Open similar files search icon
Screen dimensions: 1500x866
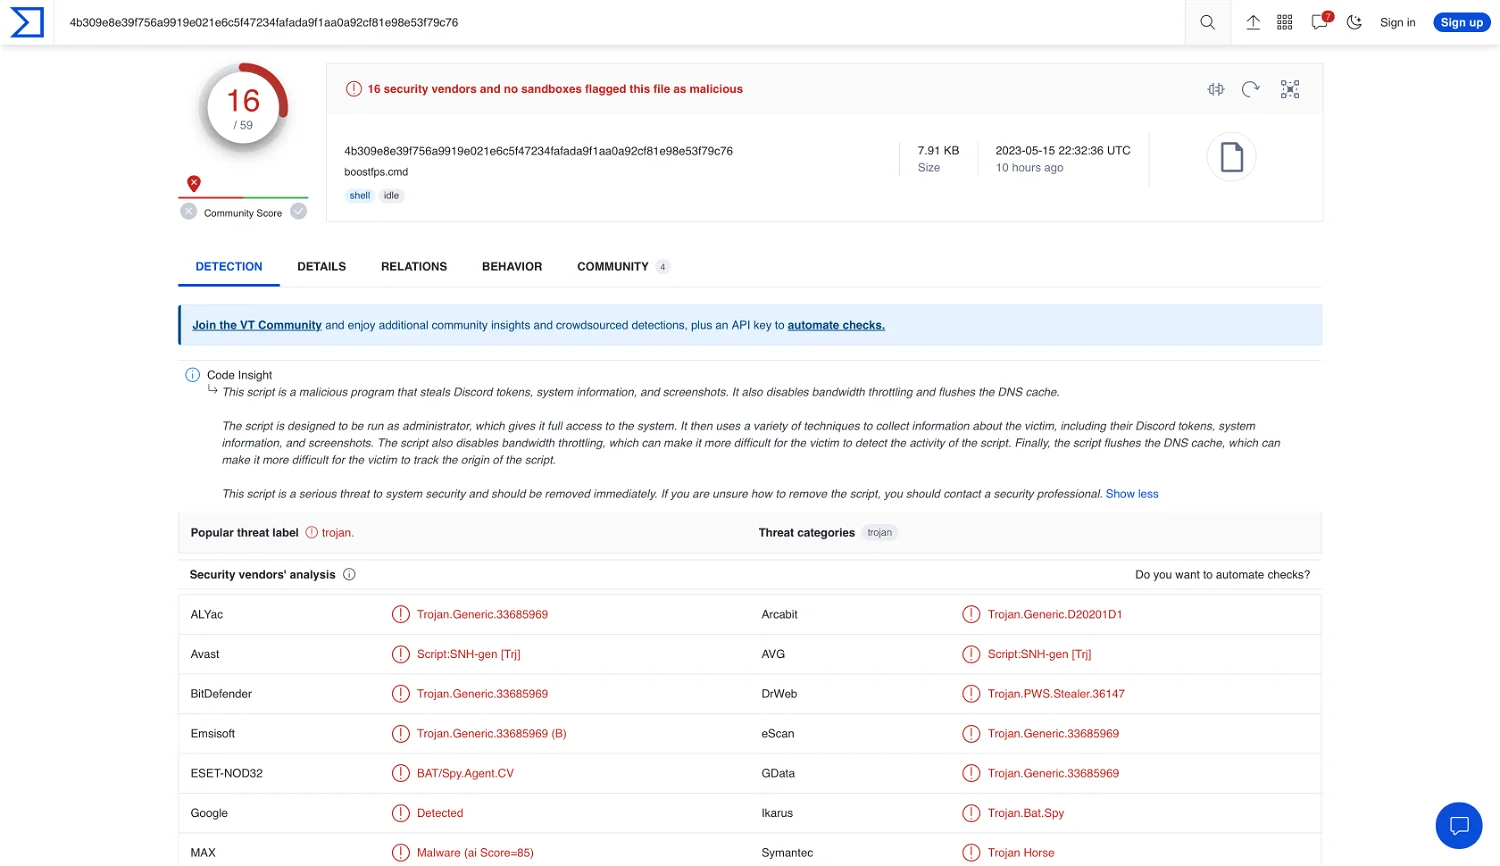pos(1289,89)
